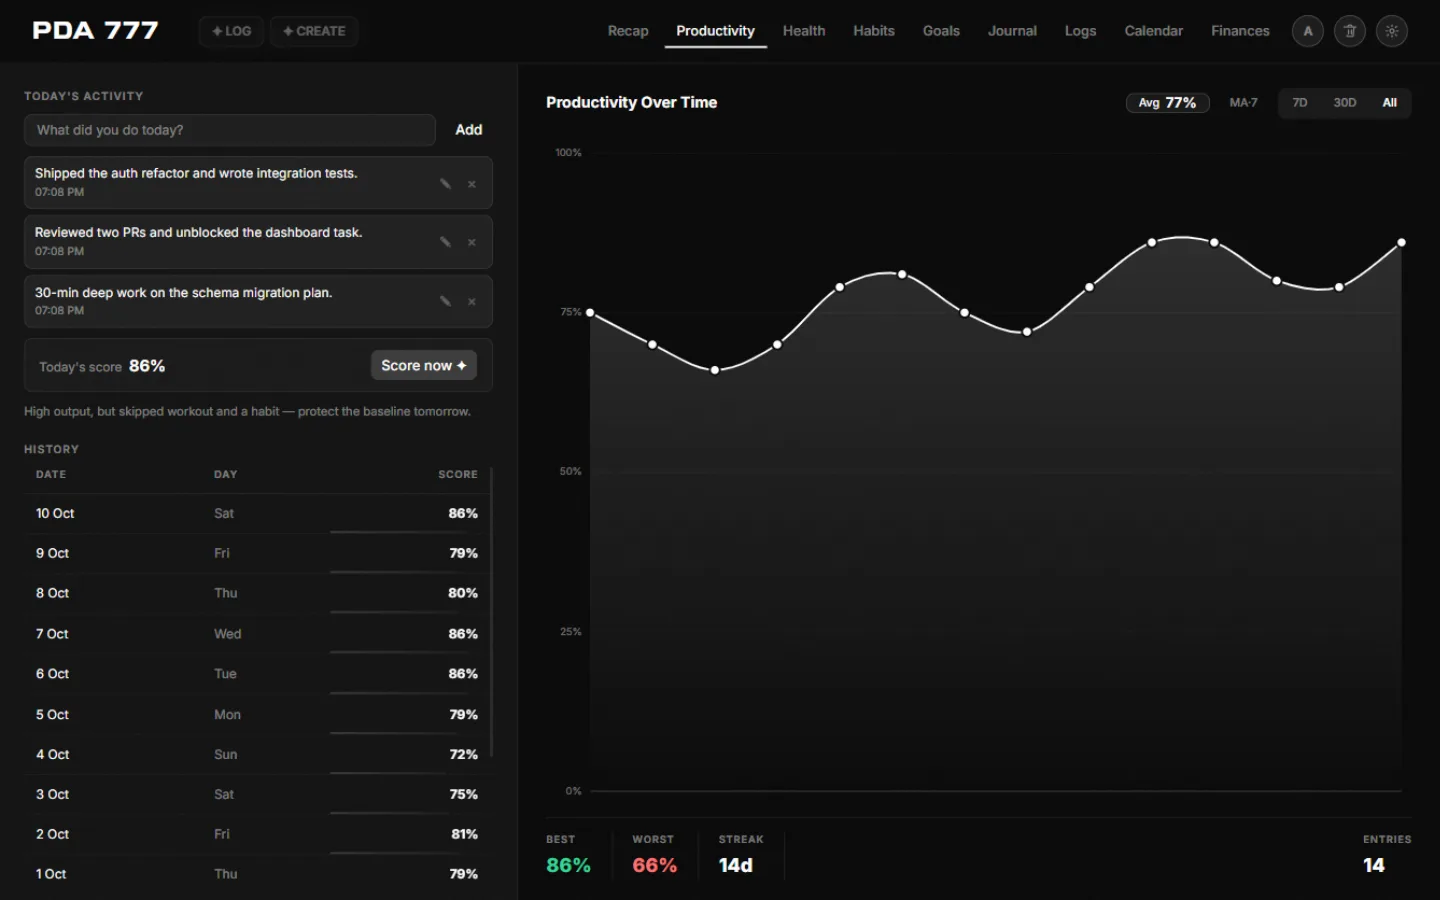Viewport: 1440px width, 900px height.
Task: Open the Recap tab
Action: point(628,31)
